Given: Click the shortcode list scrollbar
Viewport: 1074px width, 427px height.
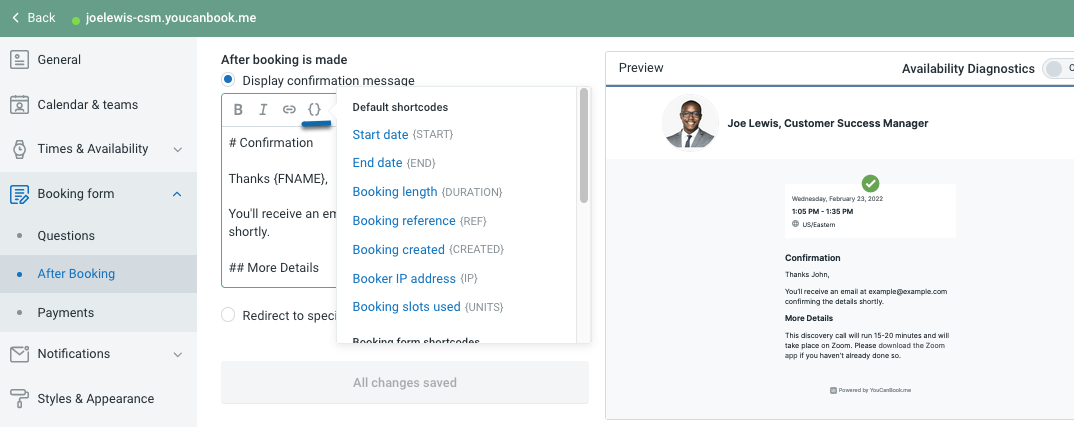Looking at the screenshot, I should [584, 146].
